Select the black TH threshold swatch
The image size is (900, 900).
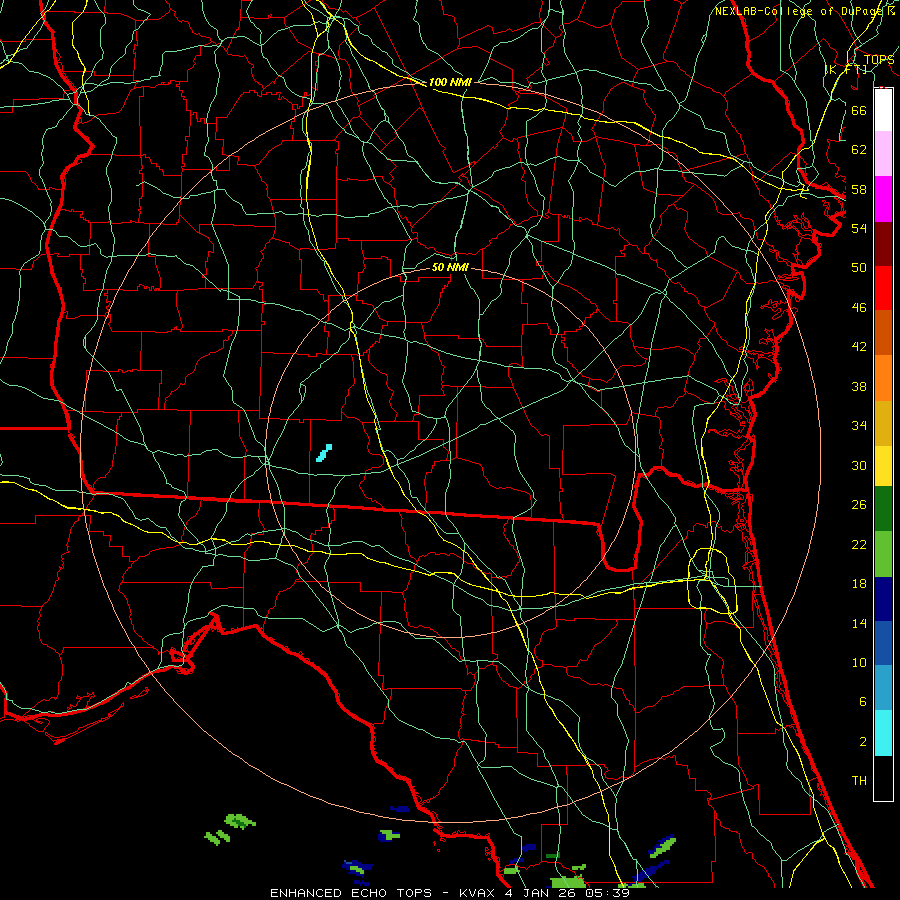883,778
